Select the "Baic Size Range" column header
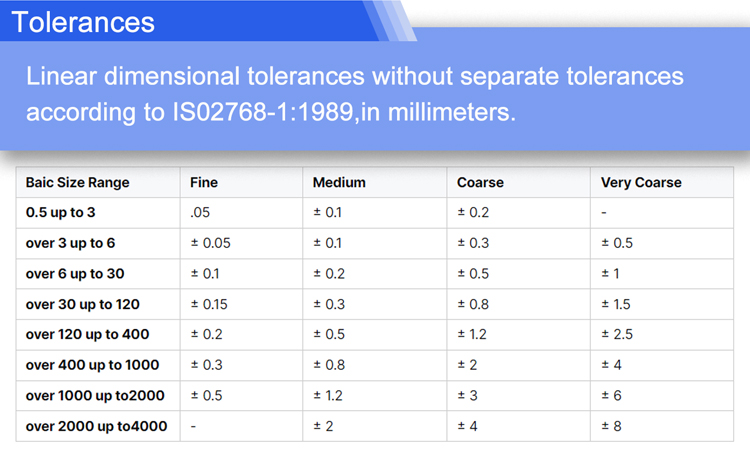The height and width of the screenshot is (469, 750). click(77, 183)
